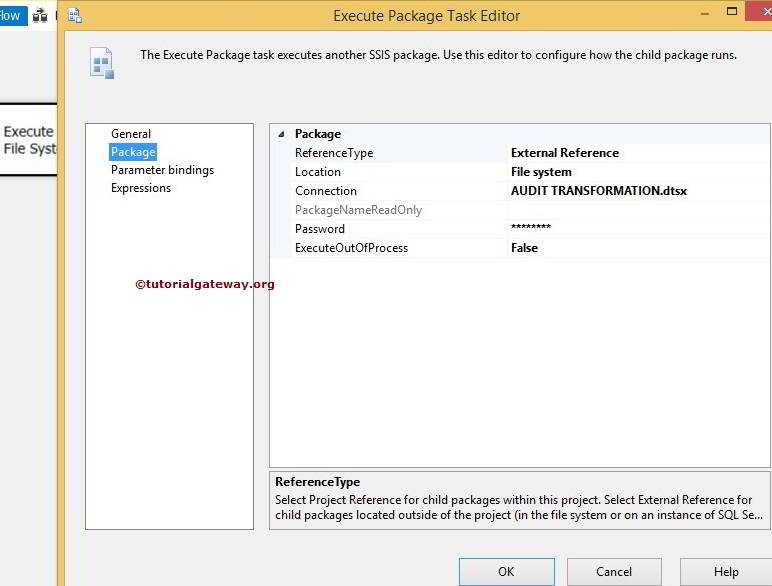
Task: Click the Cancel button
Action: 614,572
